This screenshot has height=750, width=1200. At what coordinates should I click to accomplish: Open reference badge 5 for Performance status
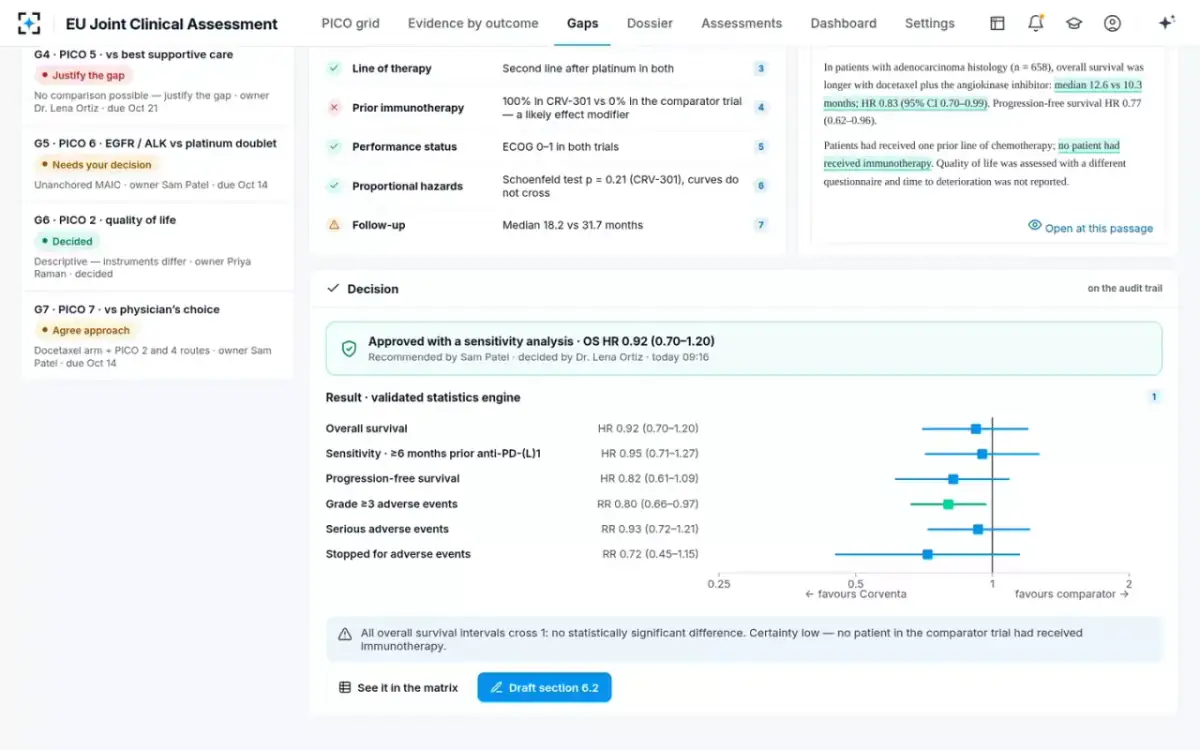(x=761, y=146)
